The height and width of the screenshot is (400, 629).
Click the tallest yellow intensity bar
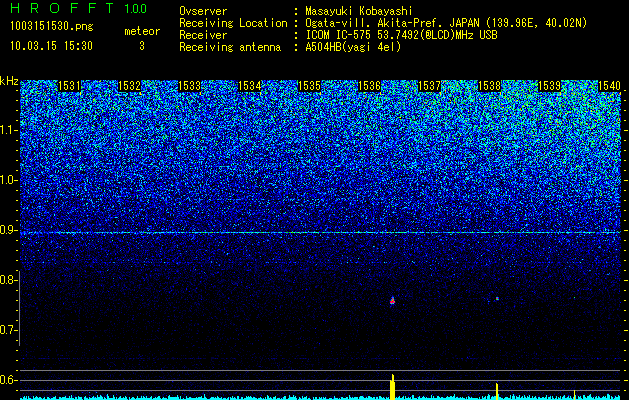(392, 387)
